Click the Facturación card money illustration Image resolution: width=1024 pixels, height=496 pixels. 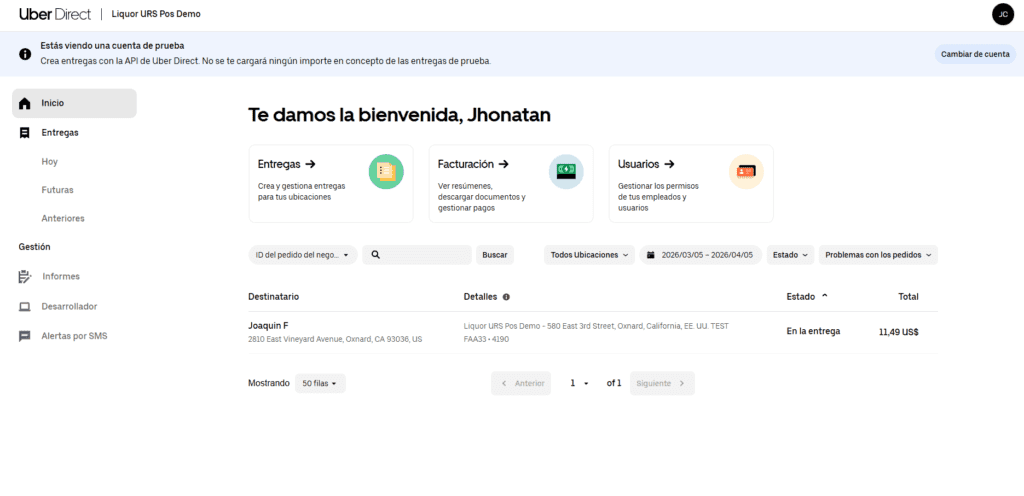click(566, 172)
